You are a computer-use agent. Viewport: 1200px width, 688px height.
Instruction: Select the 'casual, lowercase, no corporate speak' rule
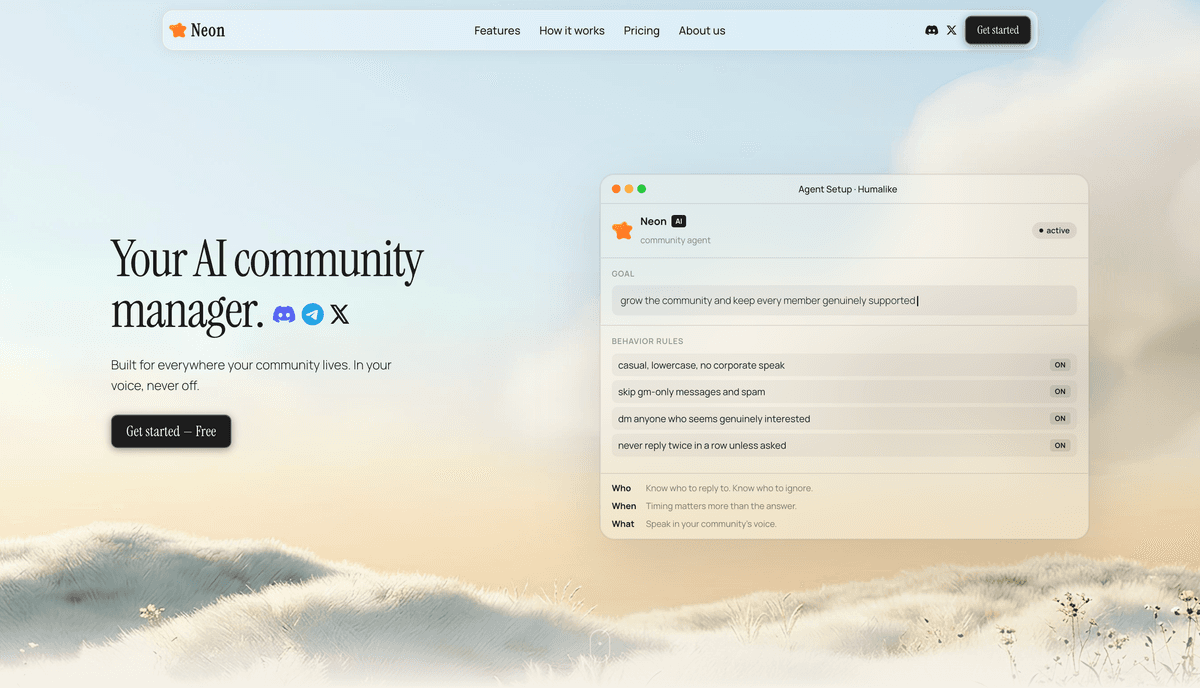point(844,365)
